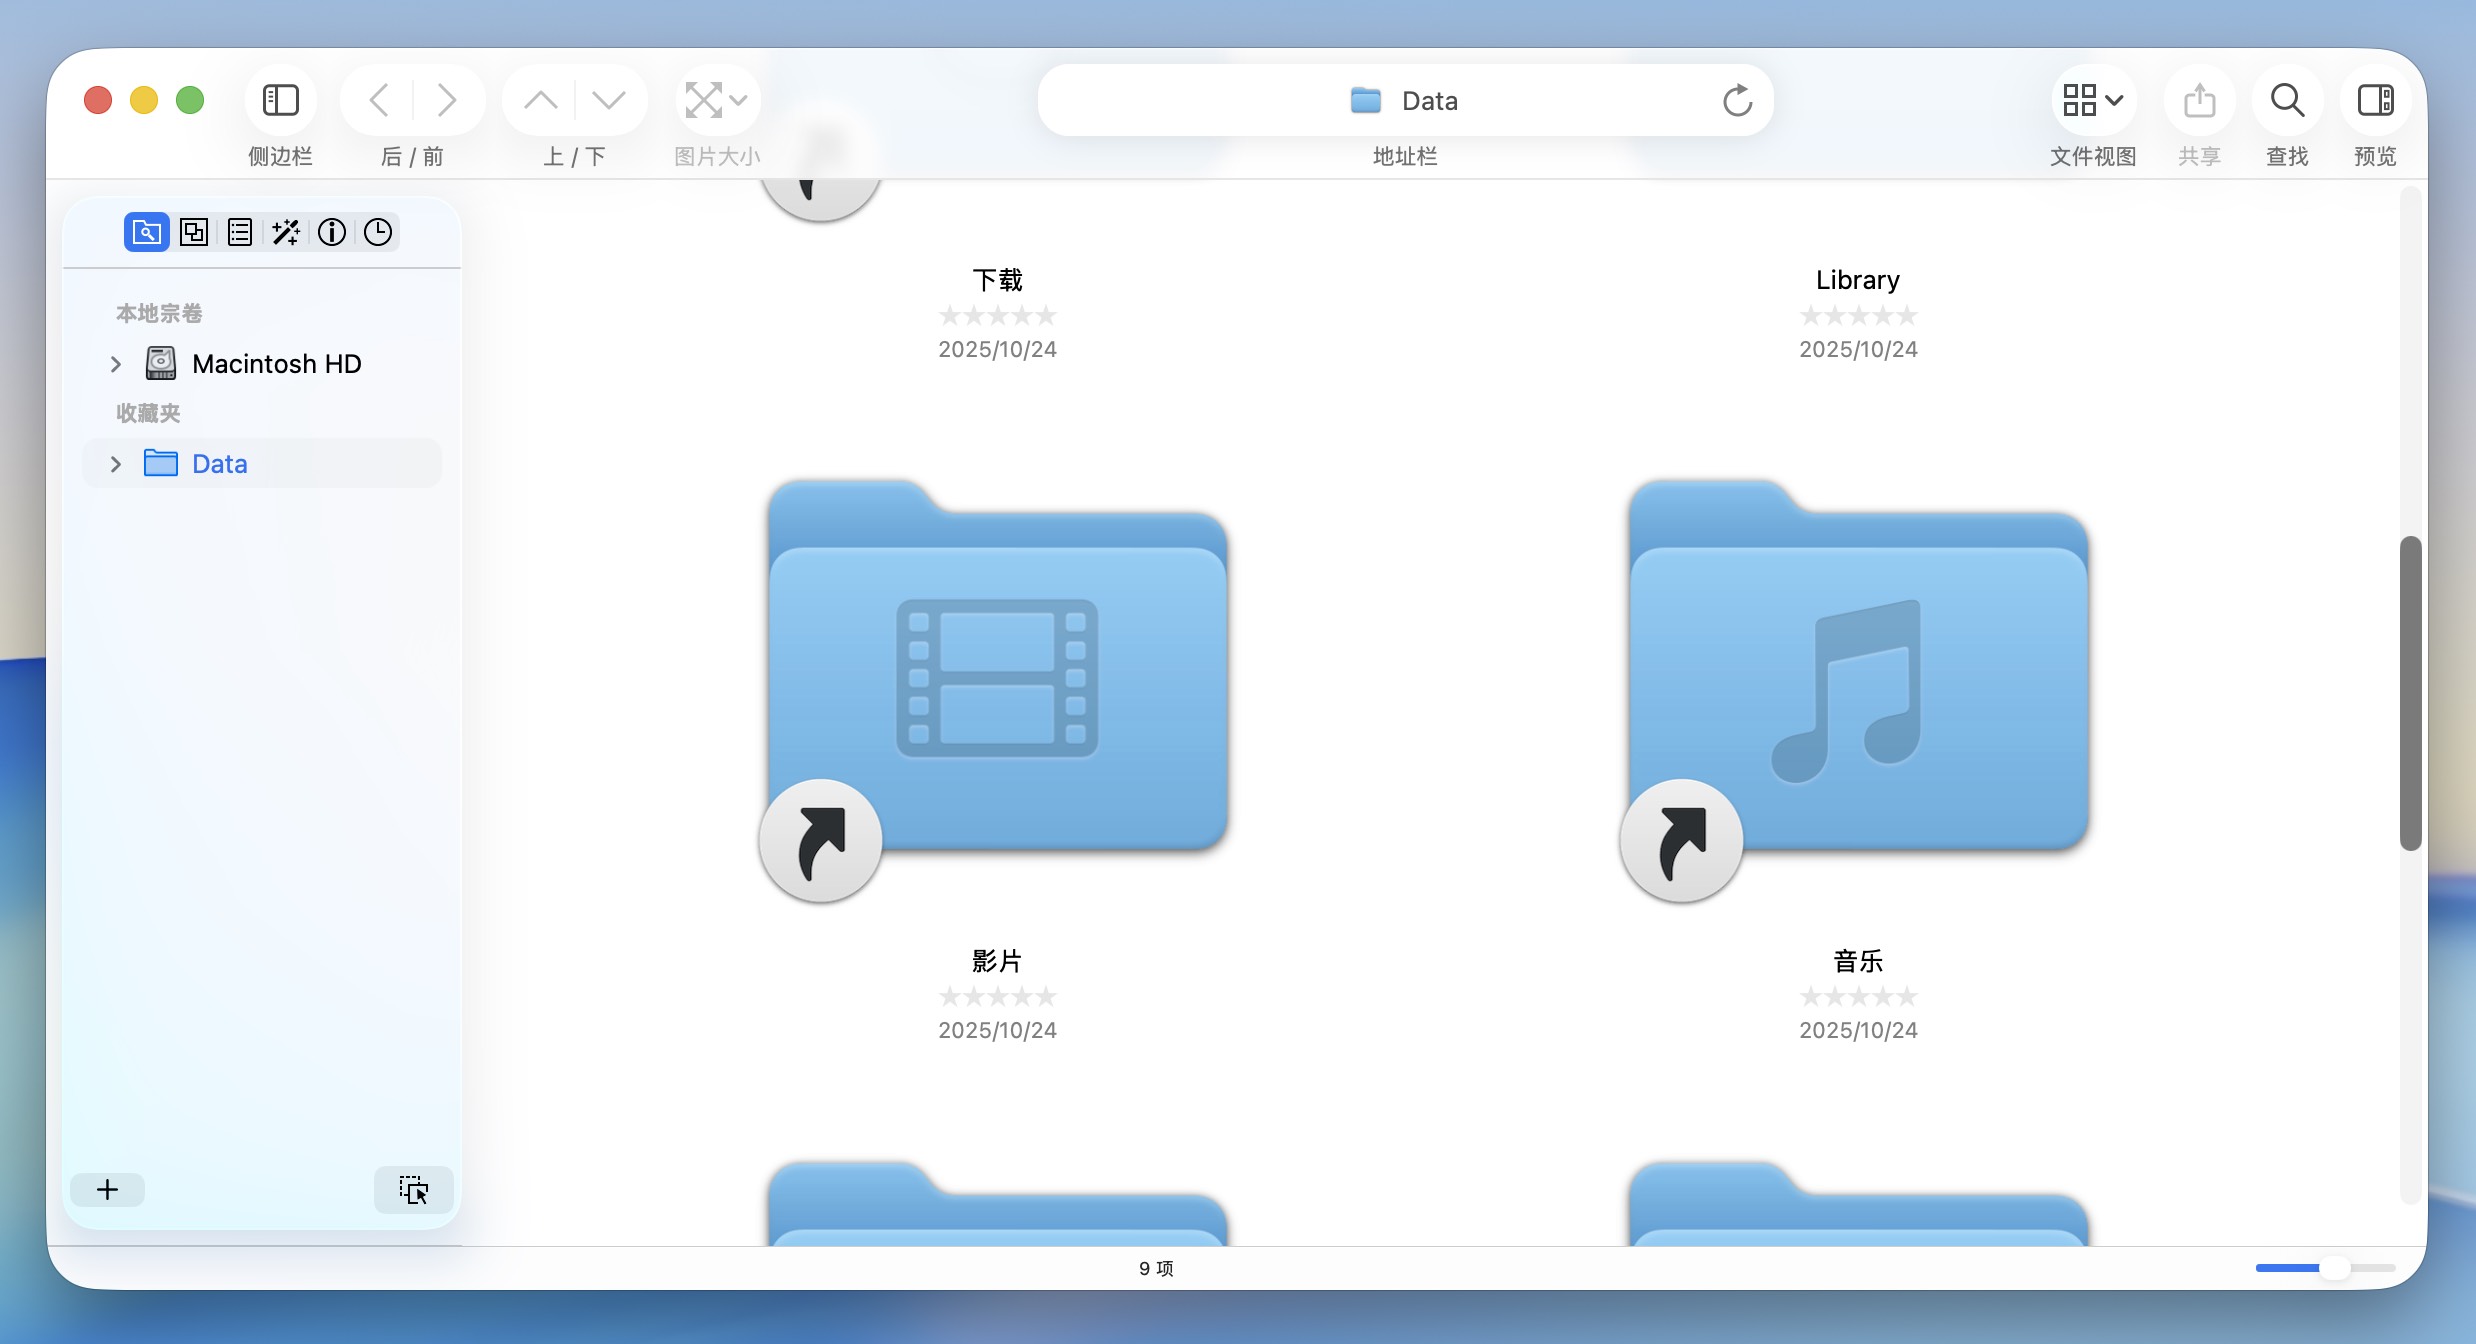Toggle the sidebar with 侧边栏 button
Screen dimensions: 2476x1344
(x=280, y=100)
